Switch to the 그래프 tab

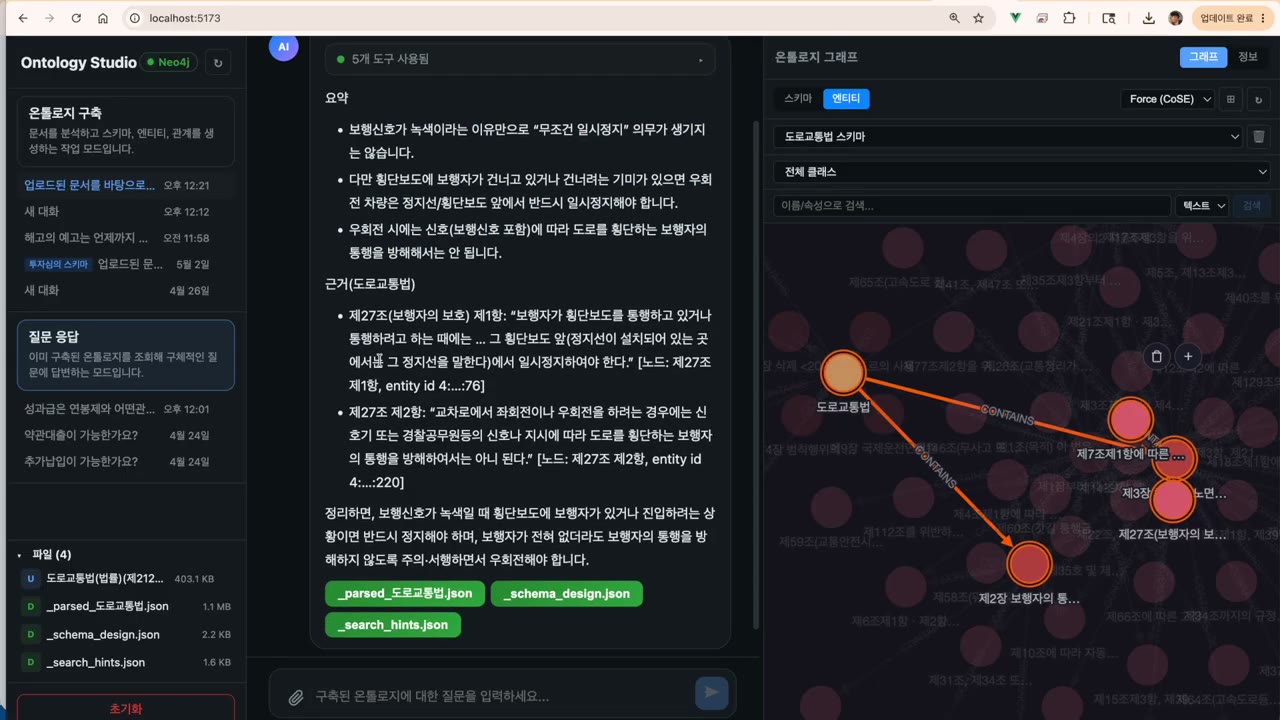pos(1203,57)
